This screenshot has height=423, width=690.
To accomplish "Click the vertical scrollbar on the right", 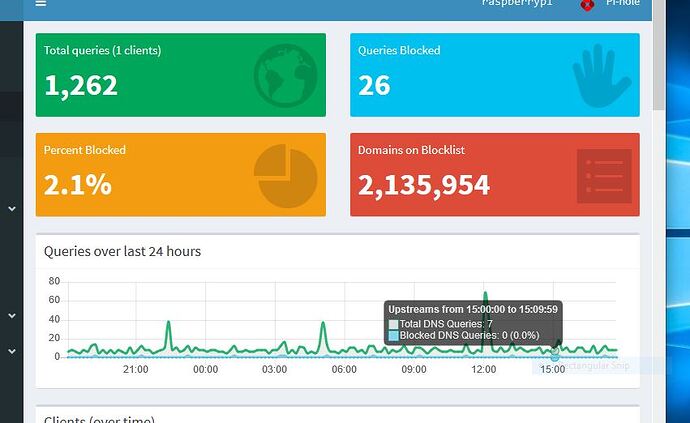I will [x=658, y=60].
